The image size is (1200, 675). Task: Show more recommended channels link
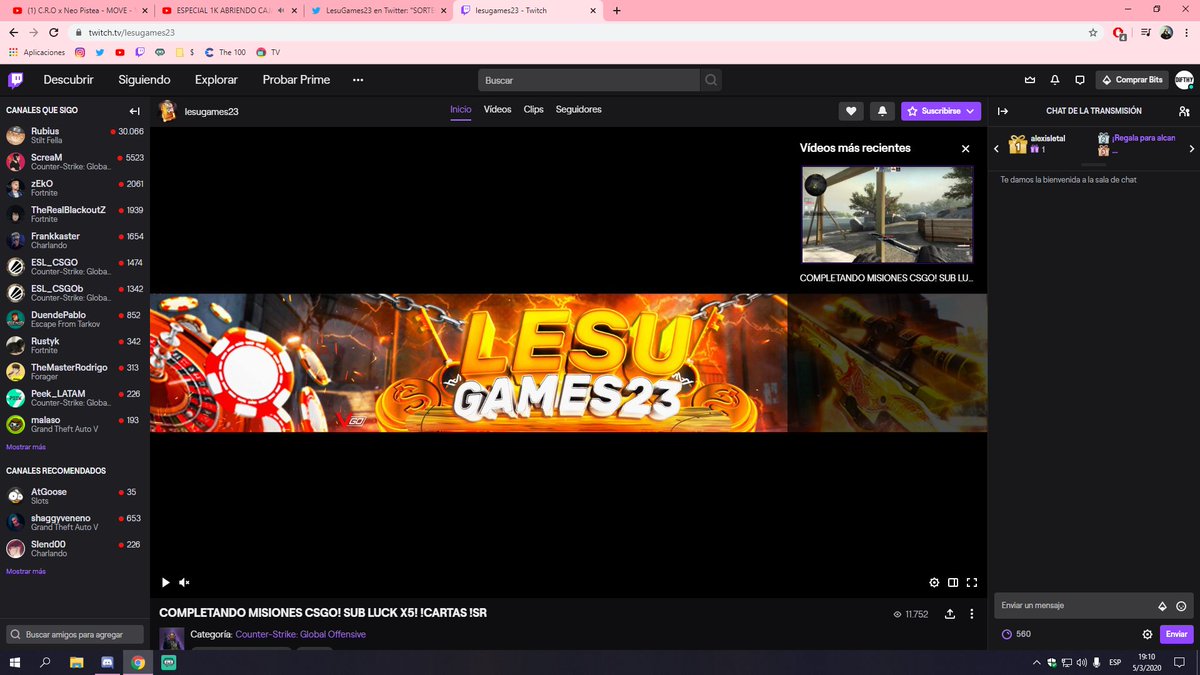click(26, 571)
